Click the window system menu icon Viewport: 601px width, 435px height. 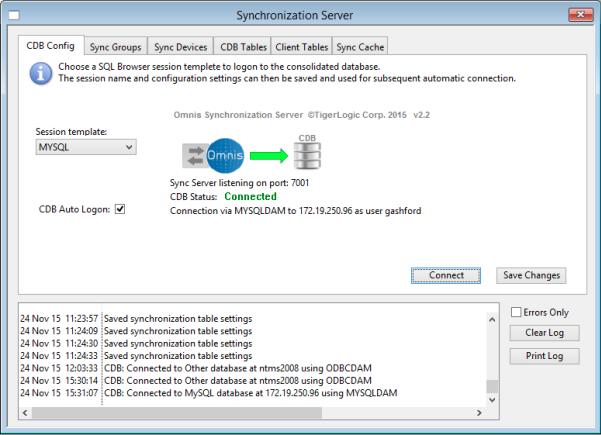point(14,15)
